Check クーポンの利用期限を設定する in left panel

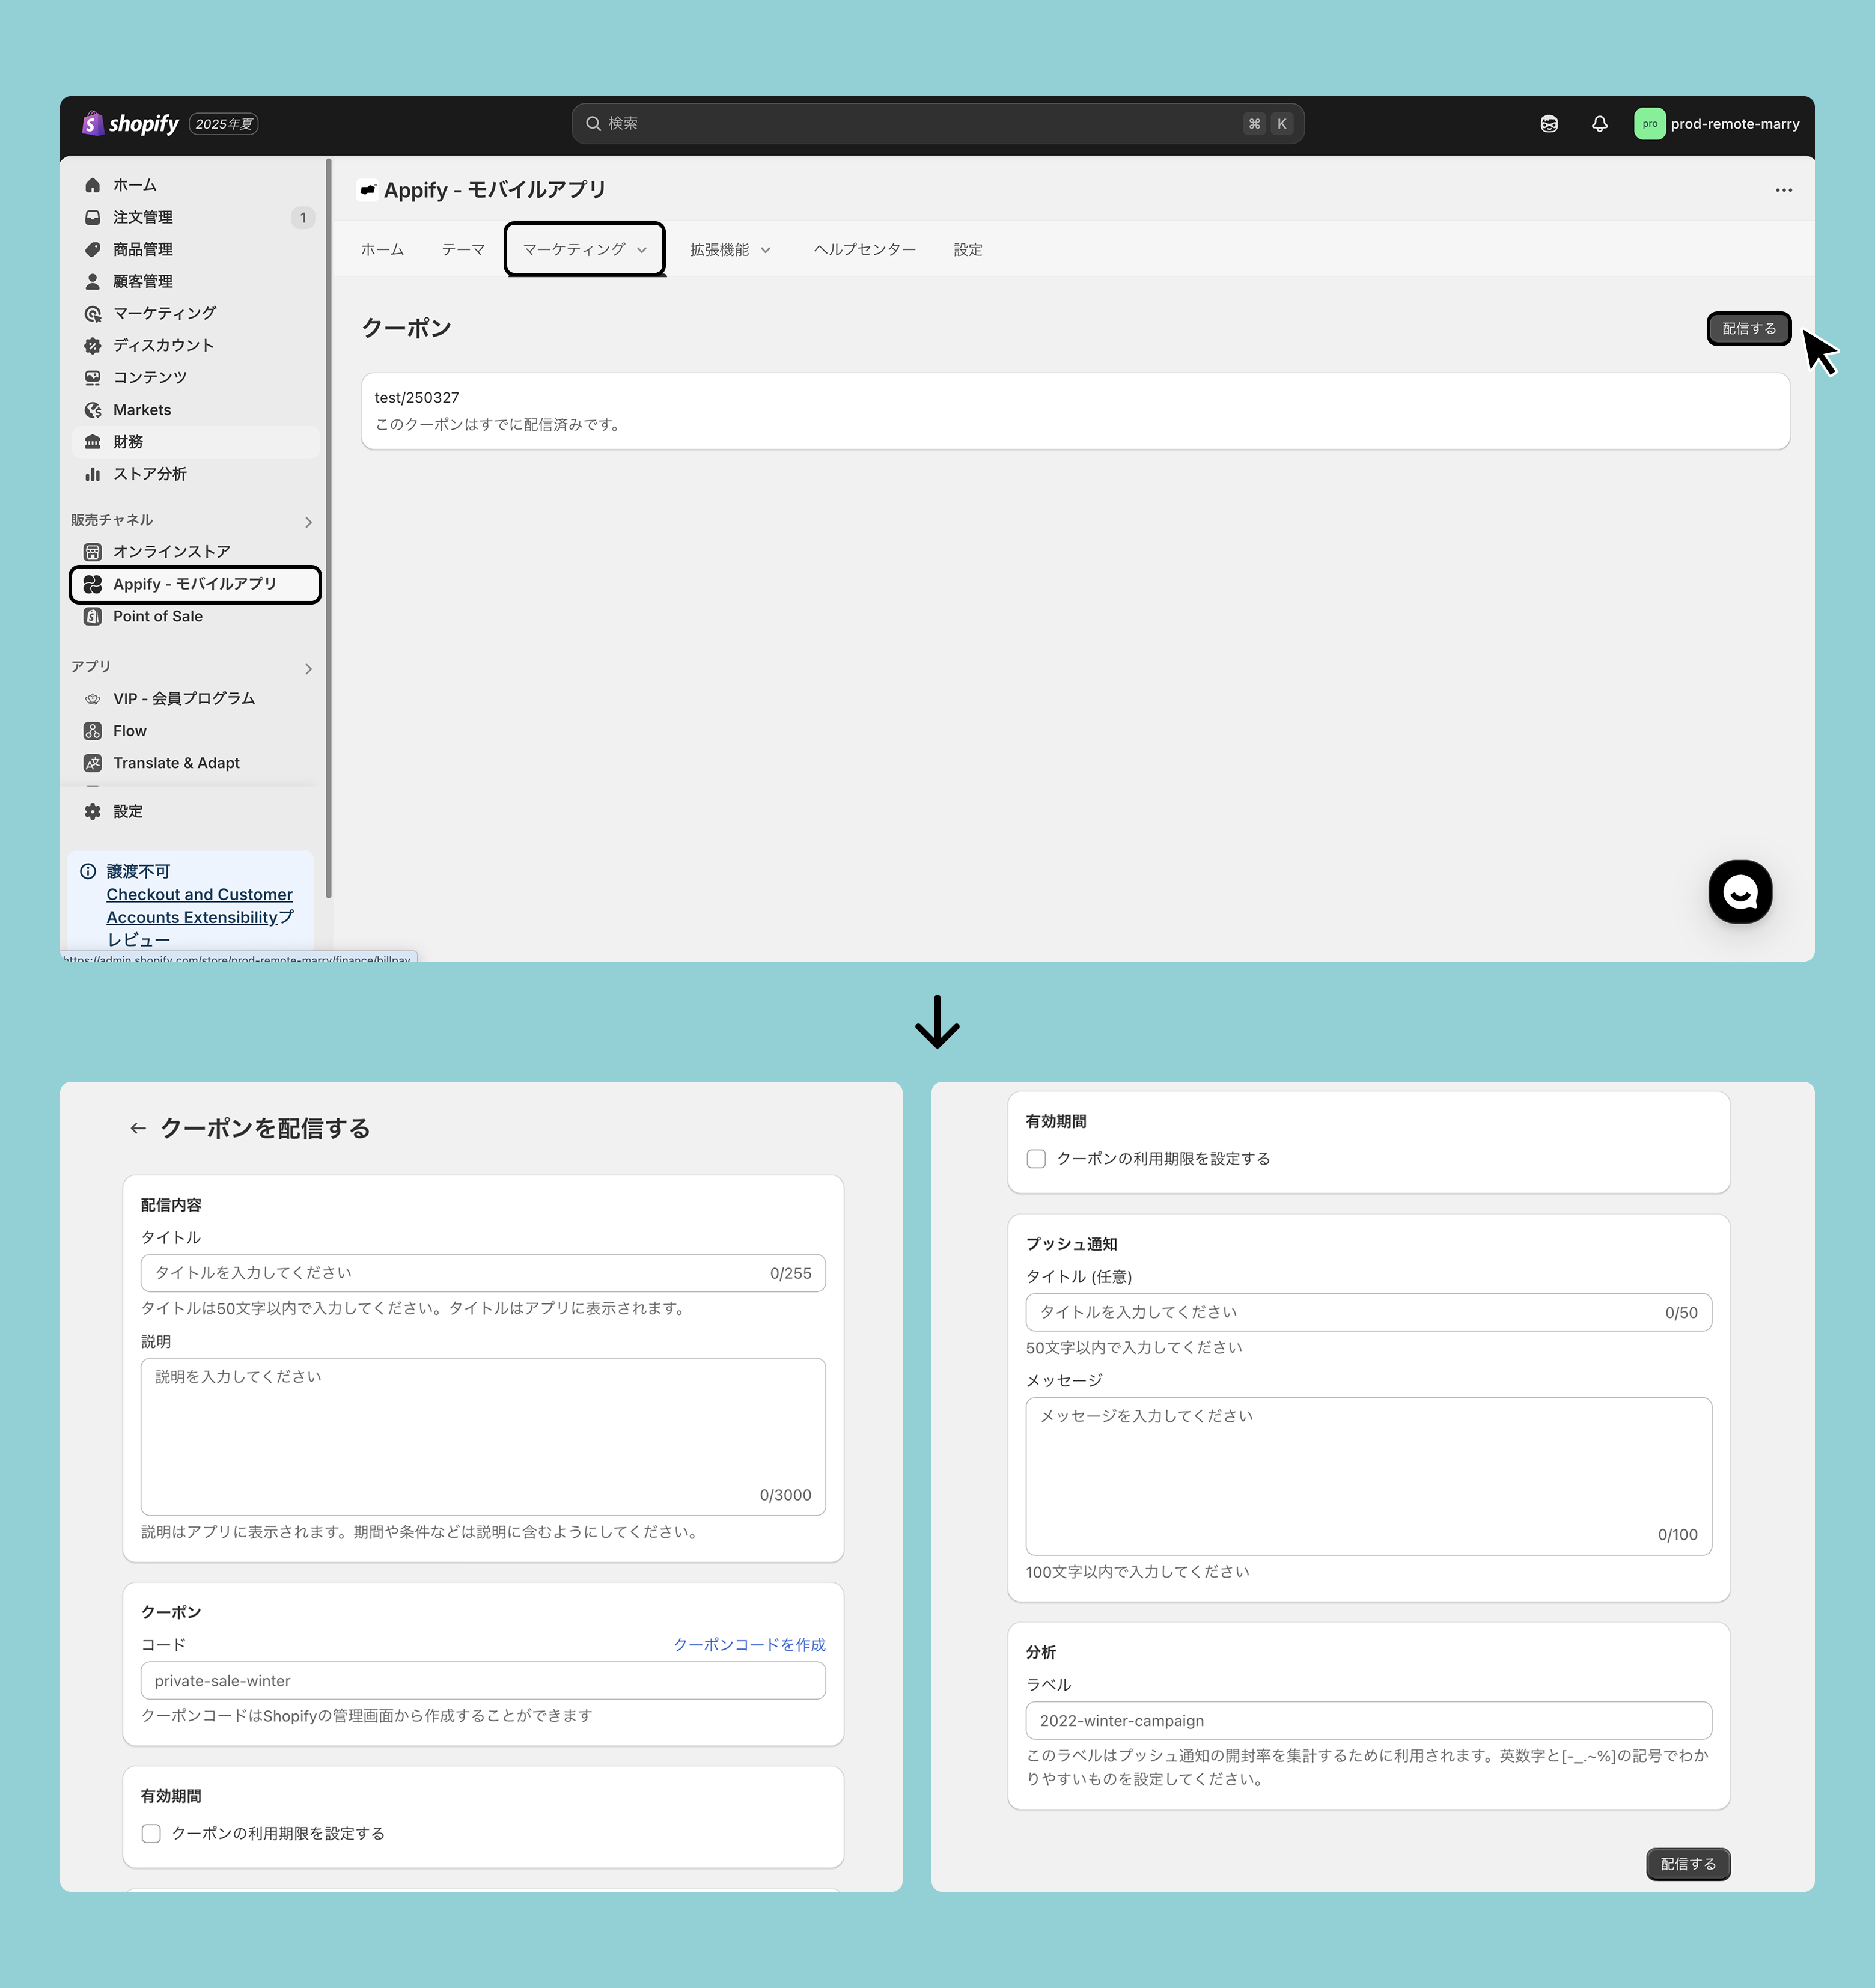[152, 1833]
